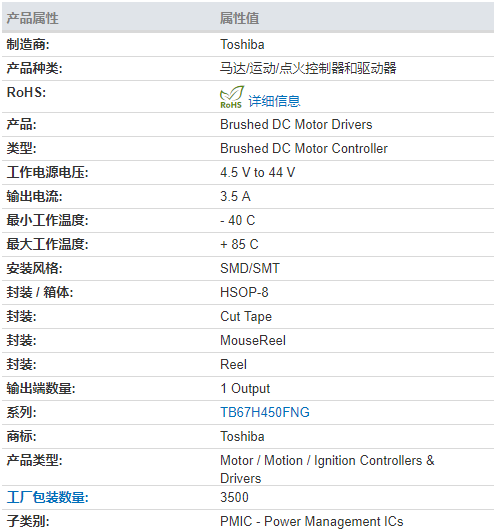
Task: Click the + 85 C maximum temperature value
Action: click(x=239, y=244)
